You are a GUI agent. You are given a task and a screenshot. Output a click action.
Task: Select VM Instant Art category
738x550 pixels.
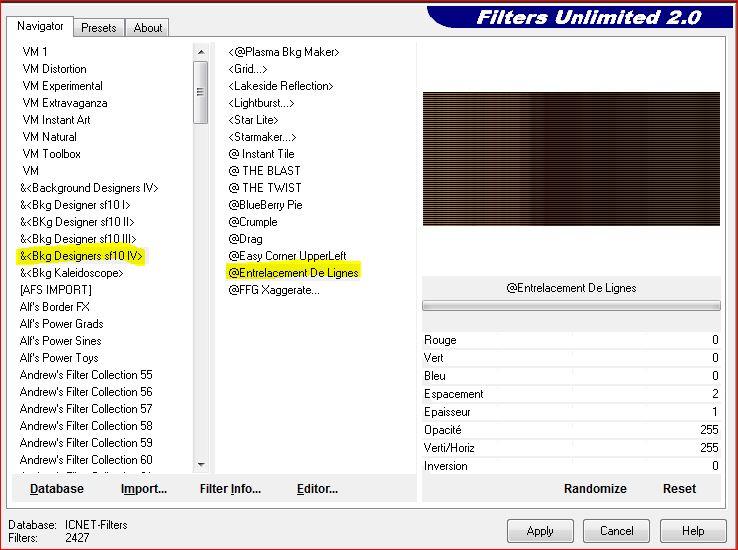click(x=56, y=120)
